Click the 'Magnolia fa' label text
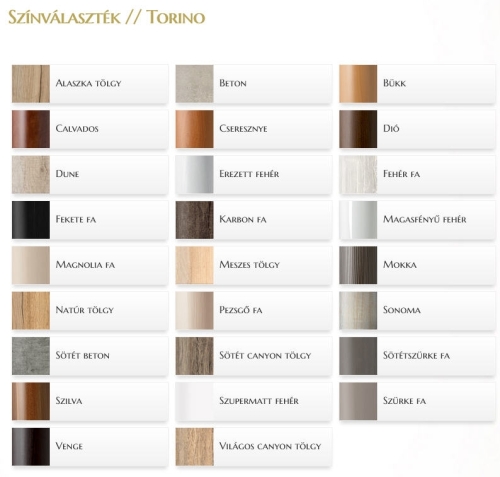 (x=85, y=265)
